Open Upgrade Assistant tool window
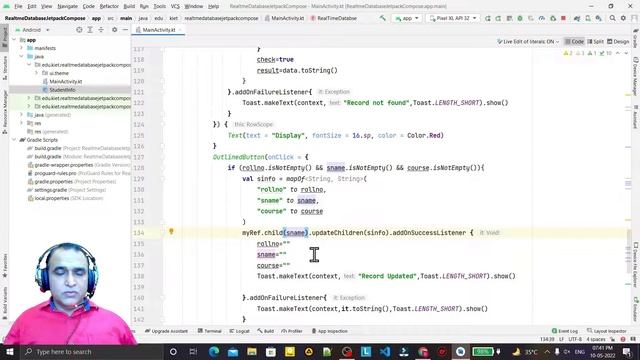Screen dimensions: 640x360 (167, 331)
